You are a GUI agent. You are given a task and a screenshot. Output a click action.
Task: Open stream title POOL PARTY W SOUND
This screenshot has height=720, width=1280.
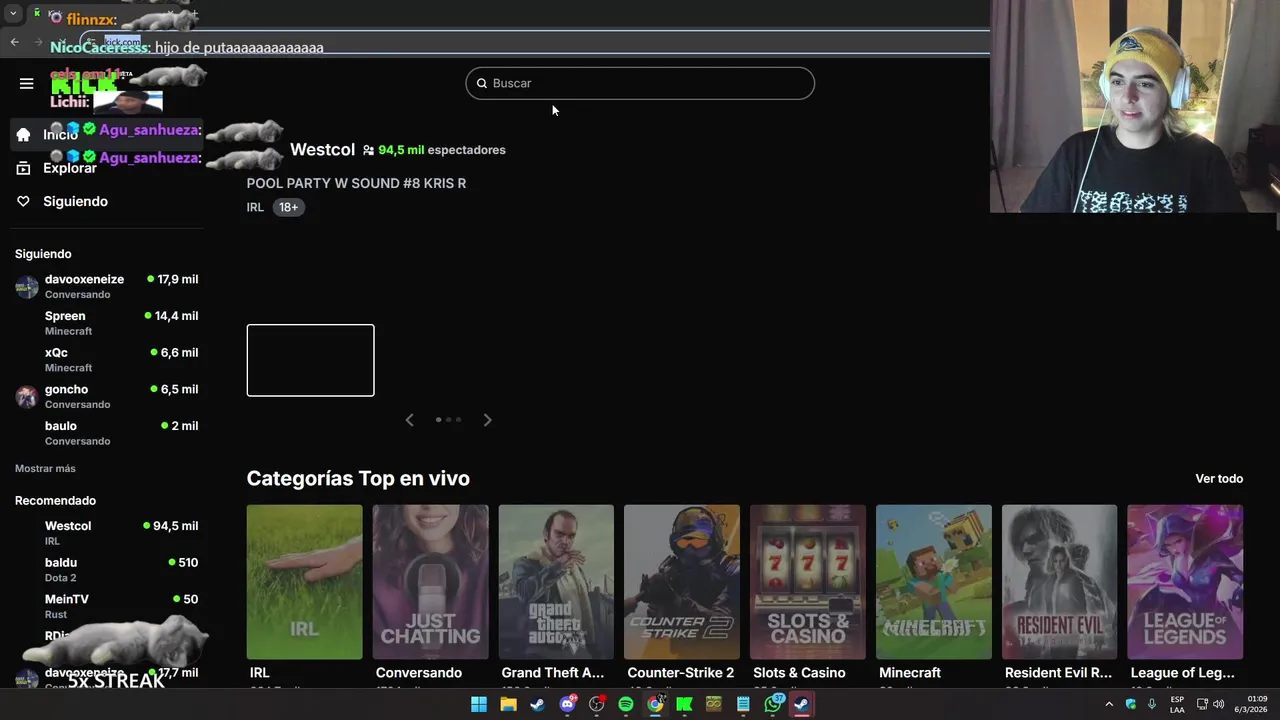356,183
